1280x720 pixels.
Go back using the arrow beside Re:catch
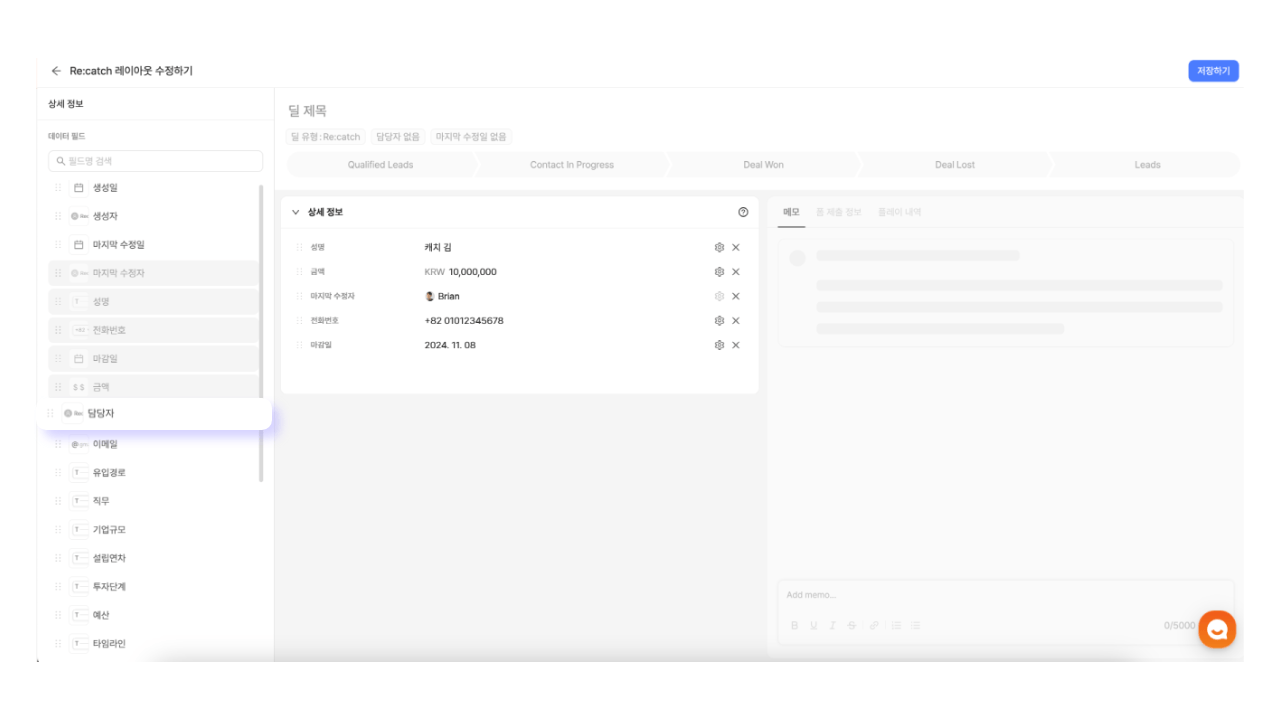[x=56, y=71]
